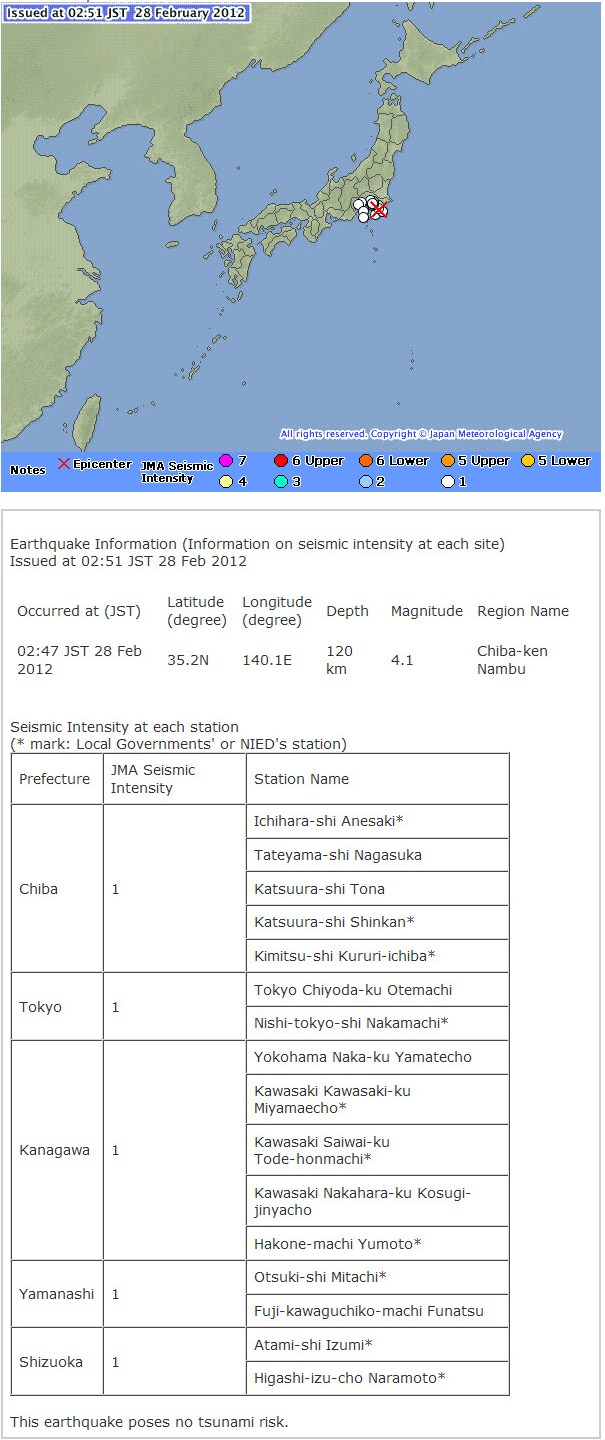This screenshot has width=605, height=1440.
Task: Click the 'JMA Seismic Intensity' legend label
Action: (178, 472)
